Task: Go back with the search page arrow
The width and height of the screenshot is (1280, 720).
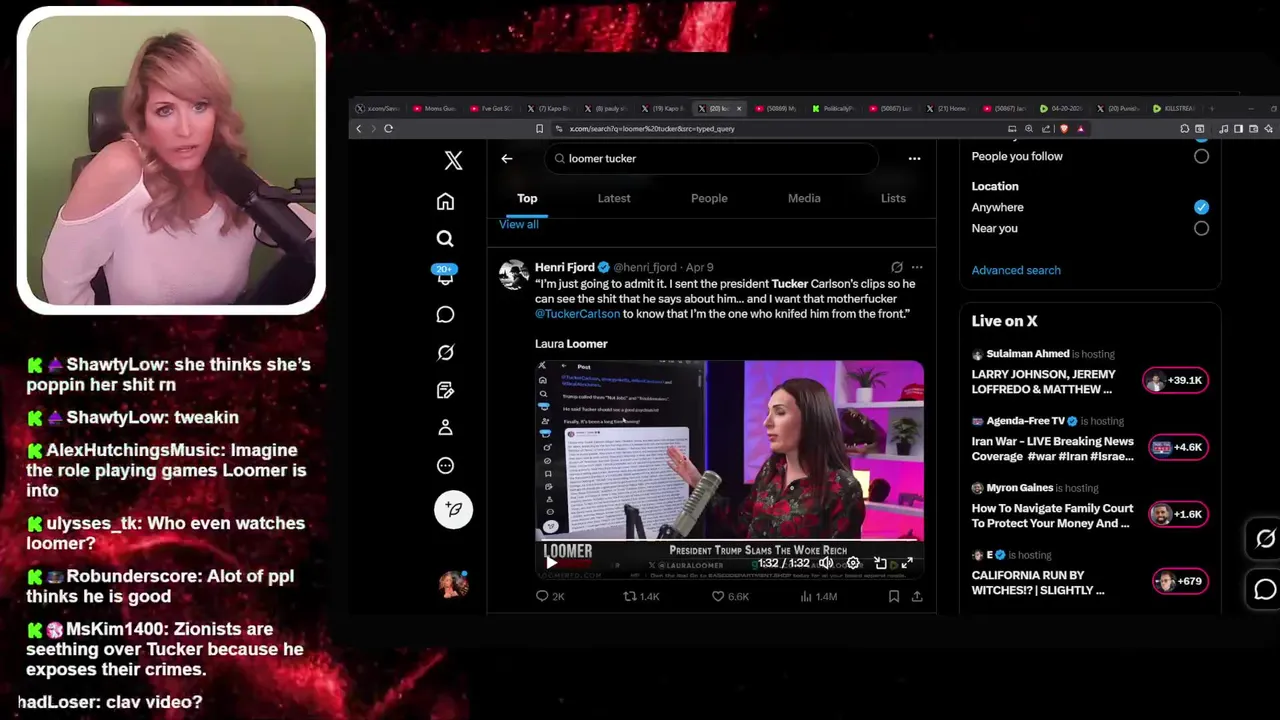Action: pyautogui.click(x=507, y=158)
